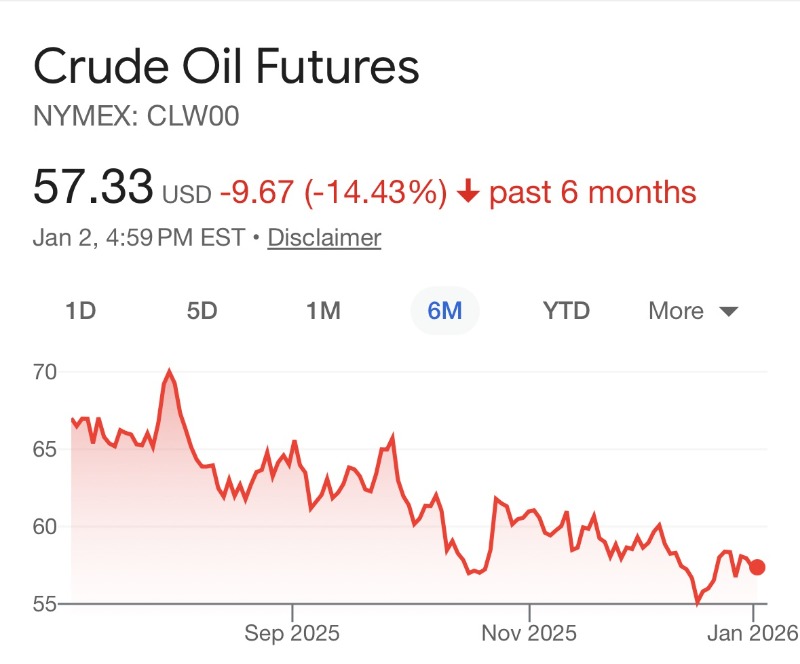Click the red endpoint dot on chart
Screen dimensions: 800x664
[x=757, y=567]
